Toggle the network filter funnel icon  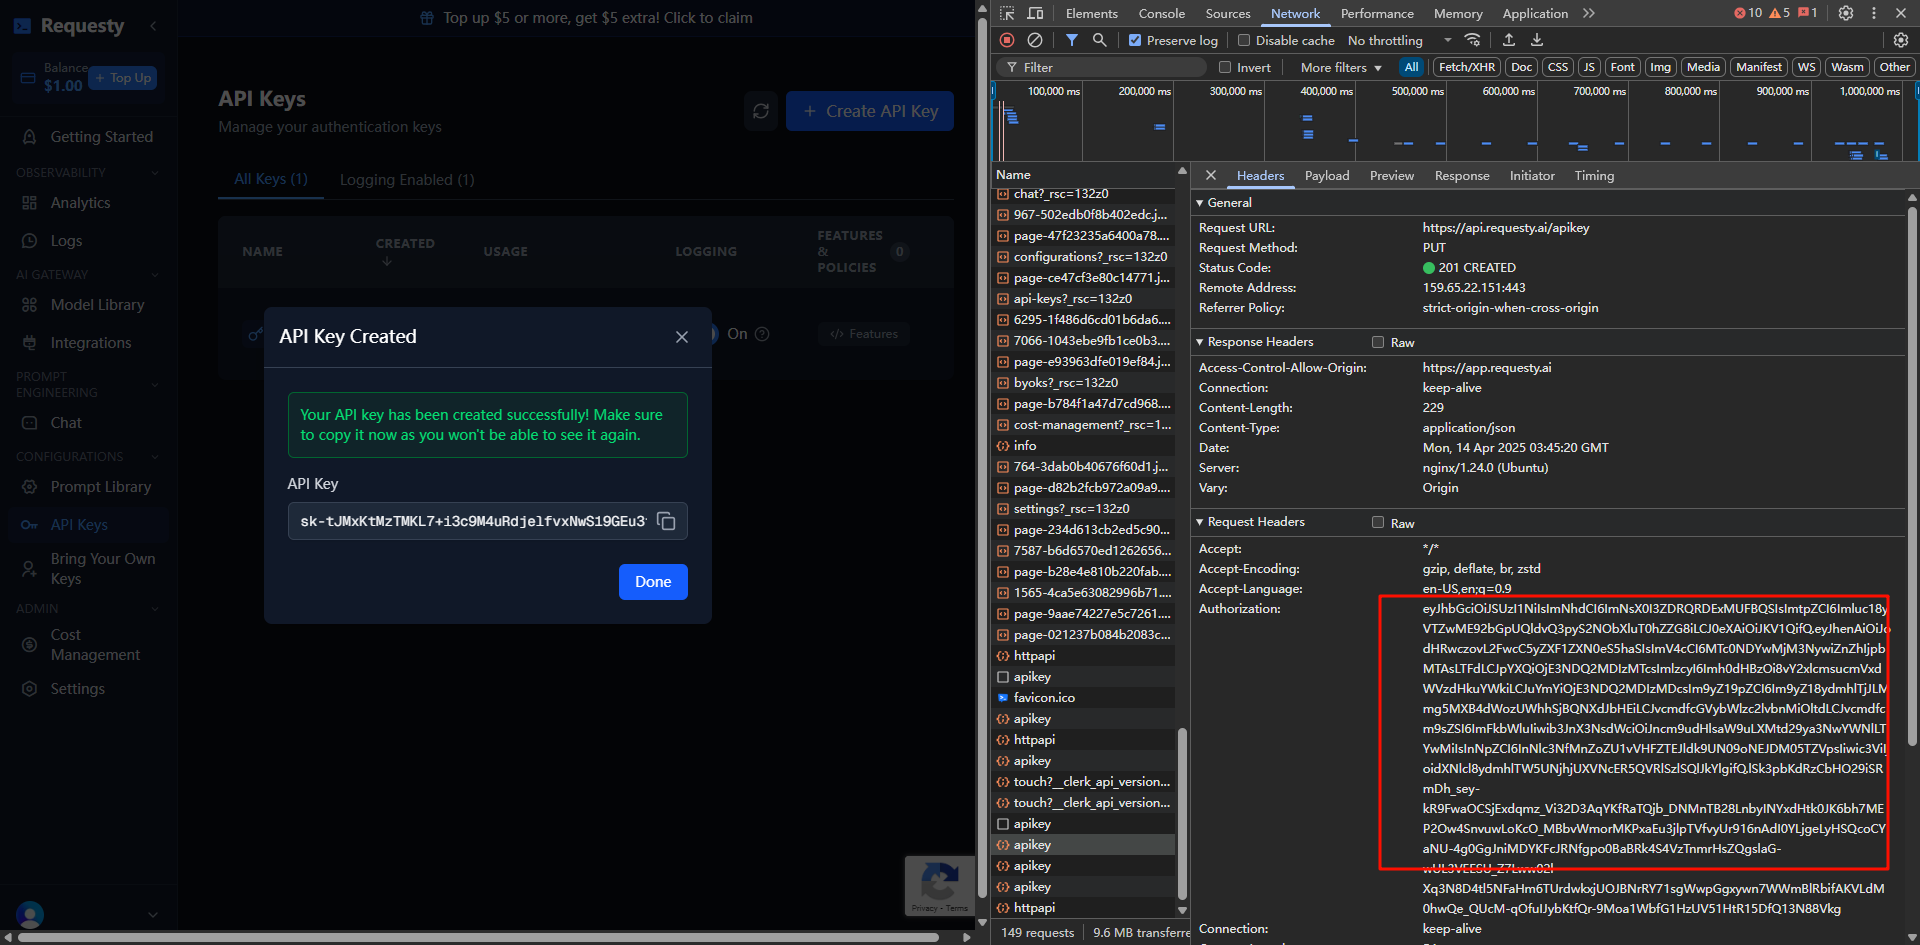1072,40
